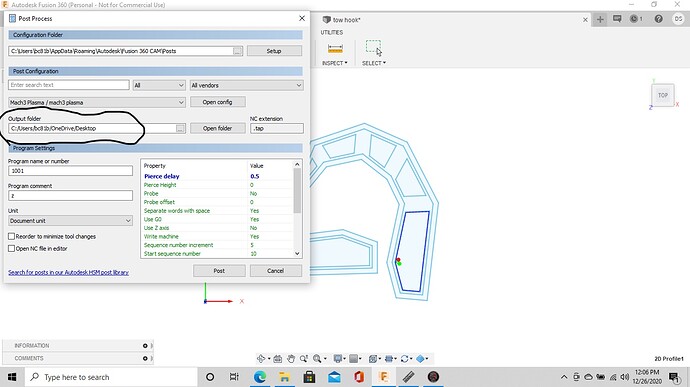Click the Post button

pyautogui.click(x=219, y=271)
